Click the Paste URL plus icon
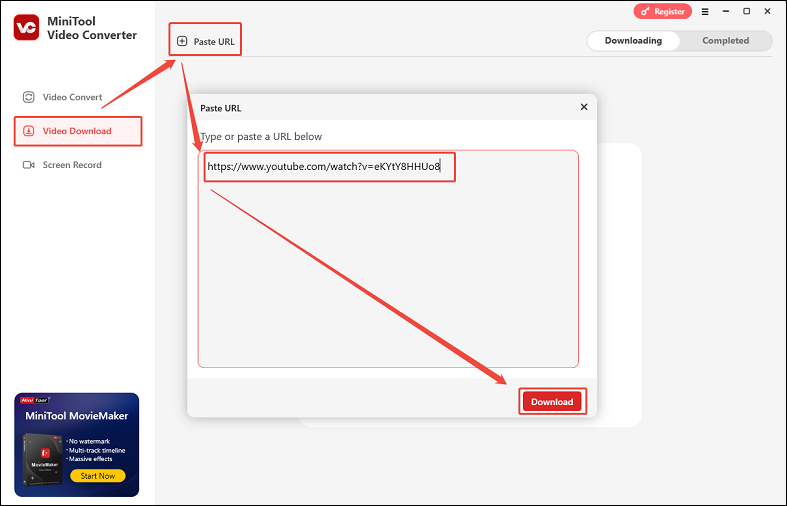Screen dimensions: 787x506 182,41
